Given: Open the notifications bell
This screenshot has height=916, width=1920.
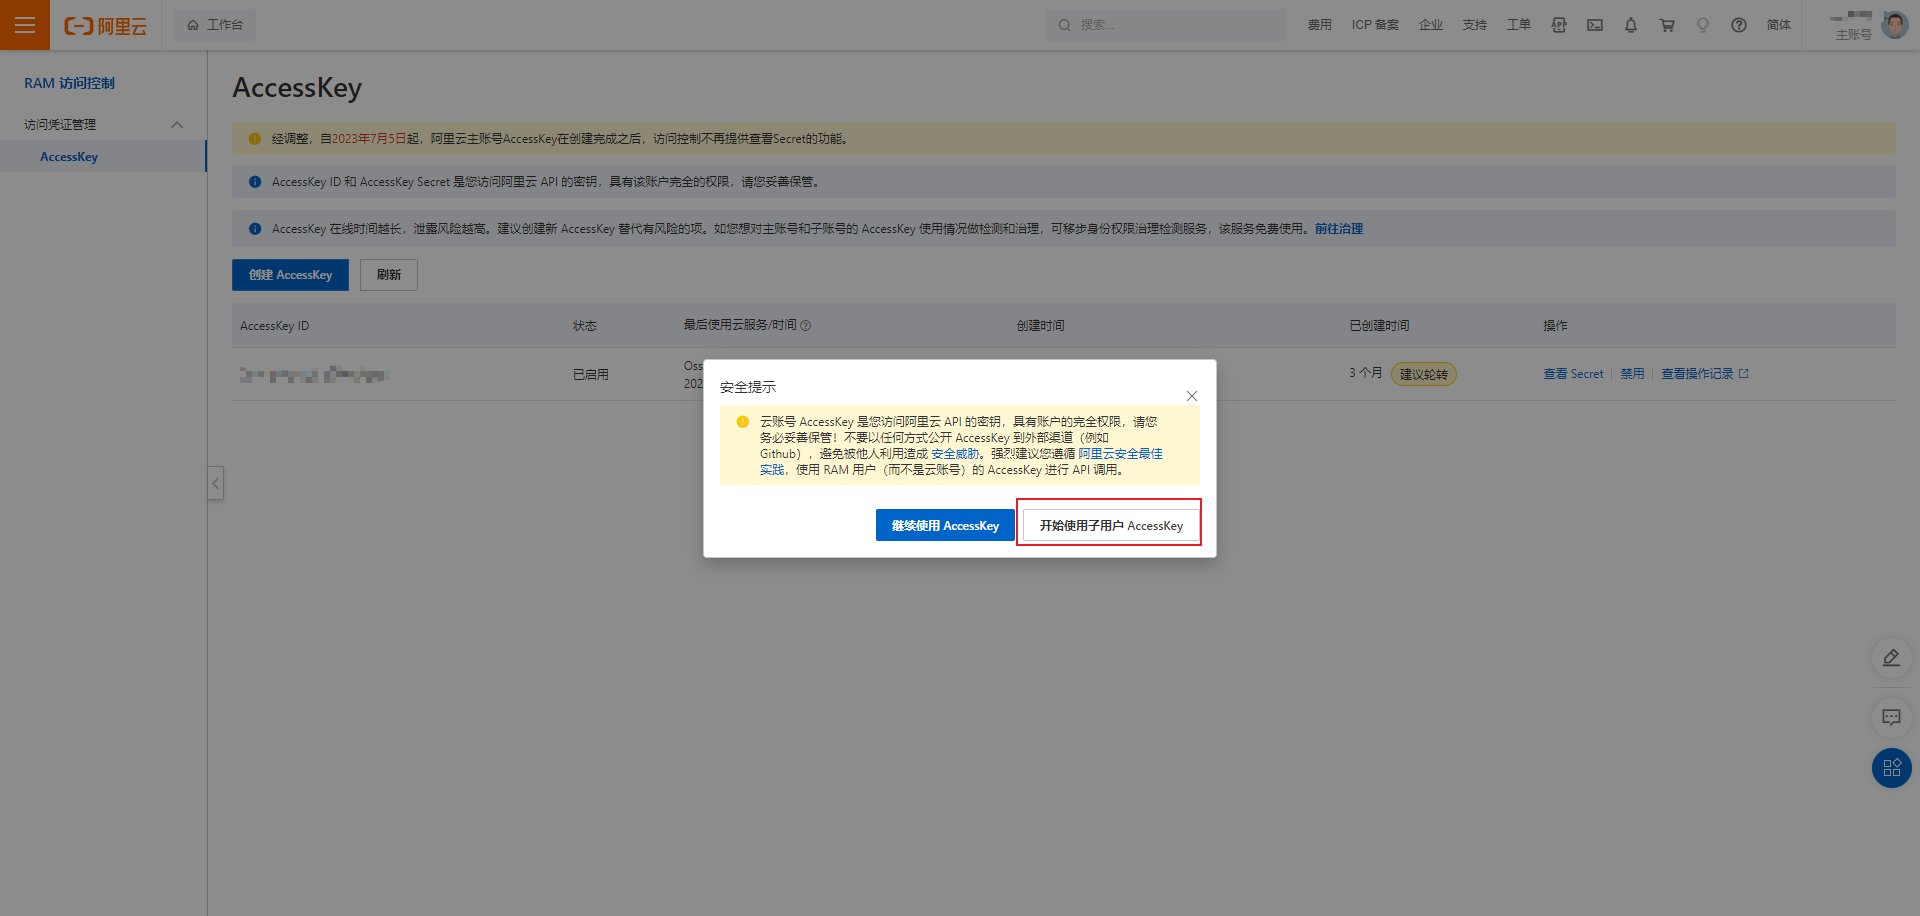Looking at the screenshot, I should point(1631,25).
